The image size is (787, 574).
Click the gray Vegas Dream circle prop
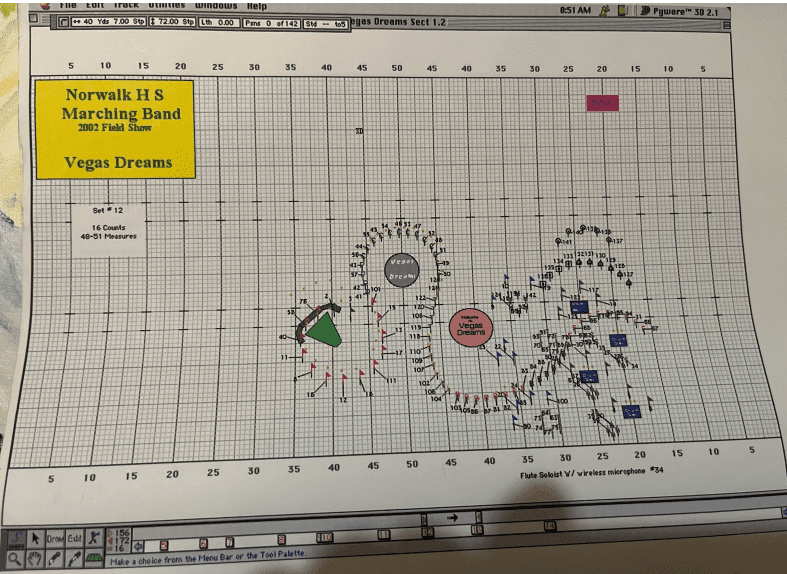tap(400, 268)
